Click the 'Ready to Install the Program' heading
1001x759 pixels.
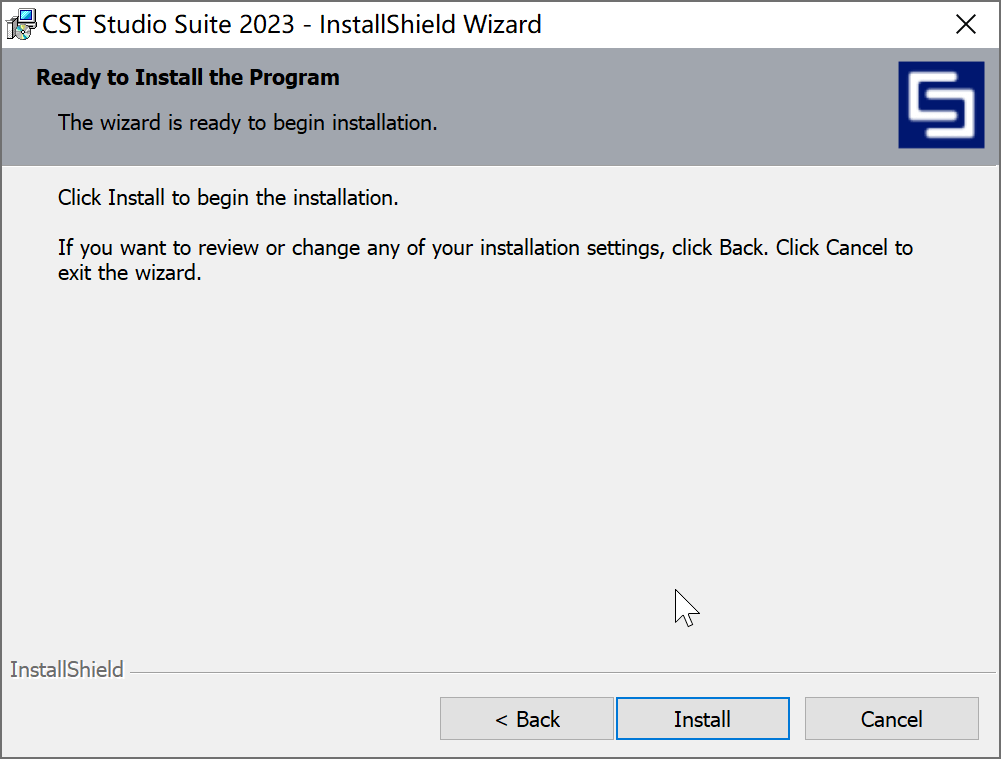[x=187, y=77]
